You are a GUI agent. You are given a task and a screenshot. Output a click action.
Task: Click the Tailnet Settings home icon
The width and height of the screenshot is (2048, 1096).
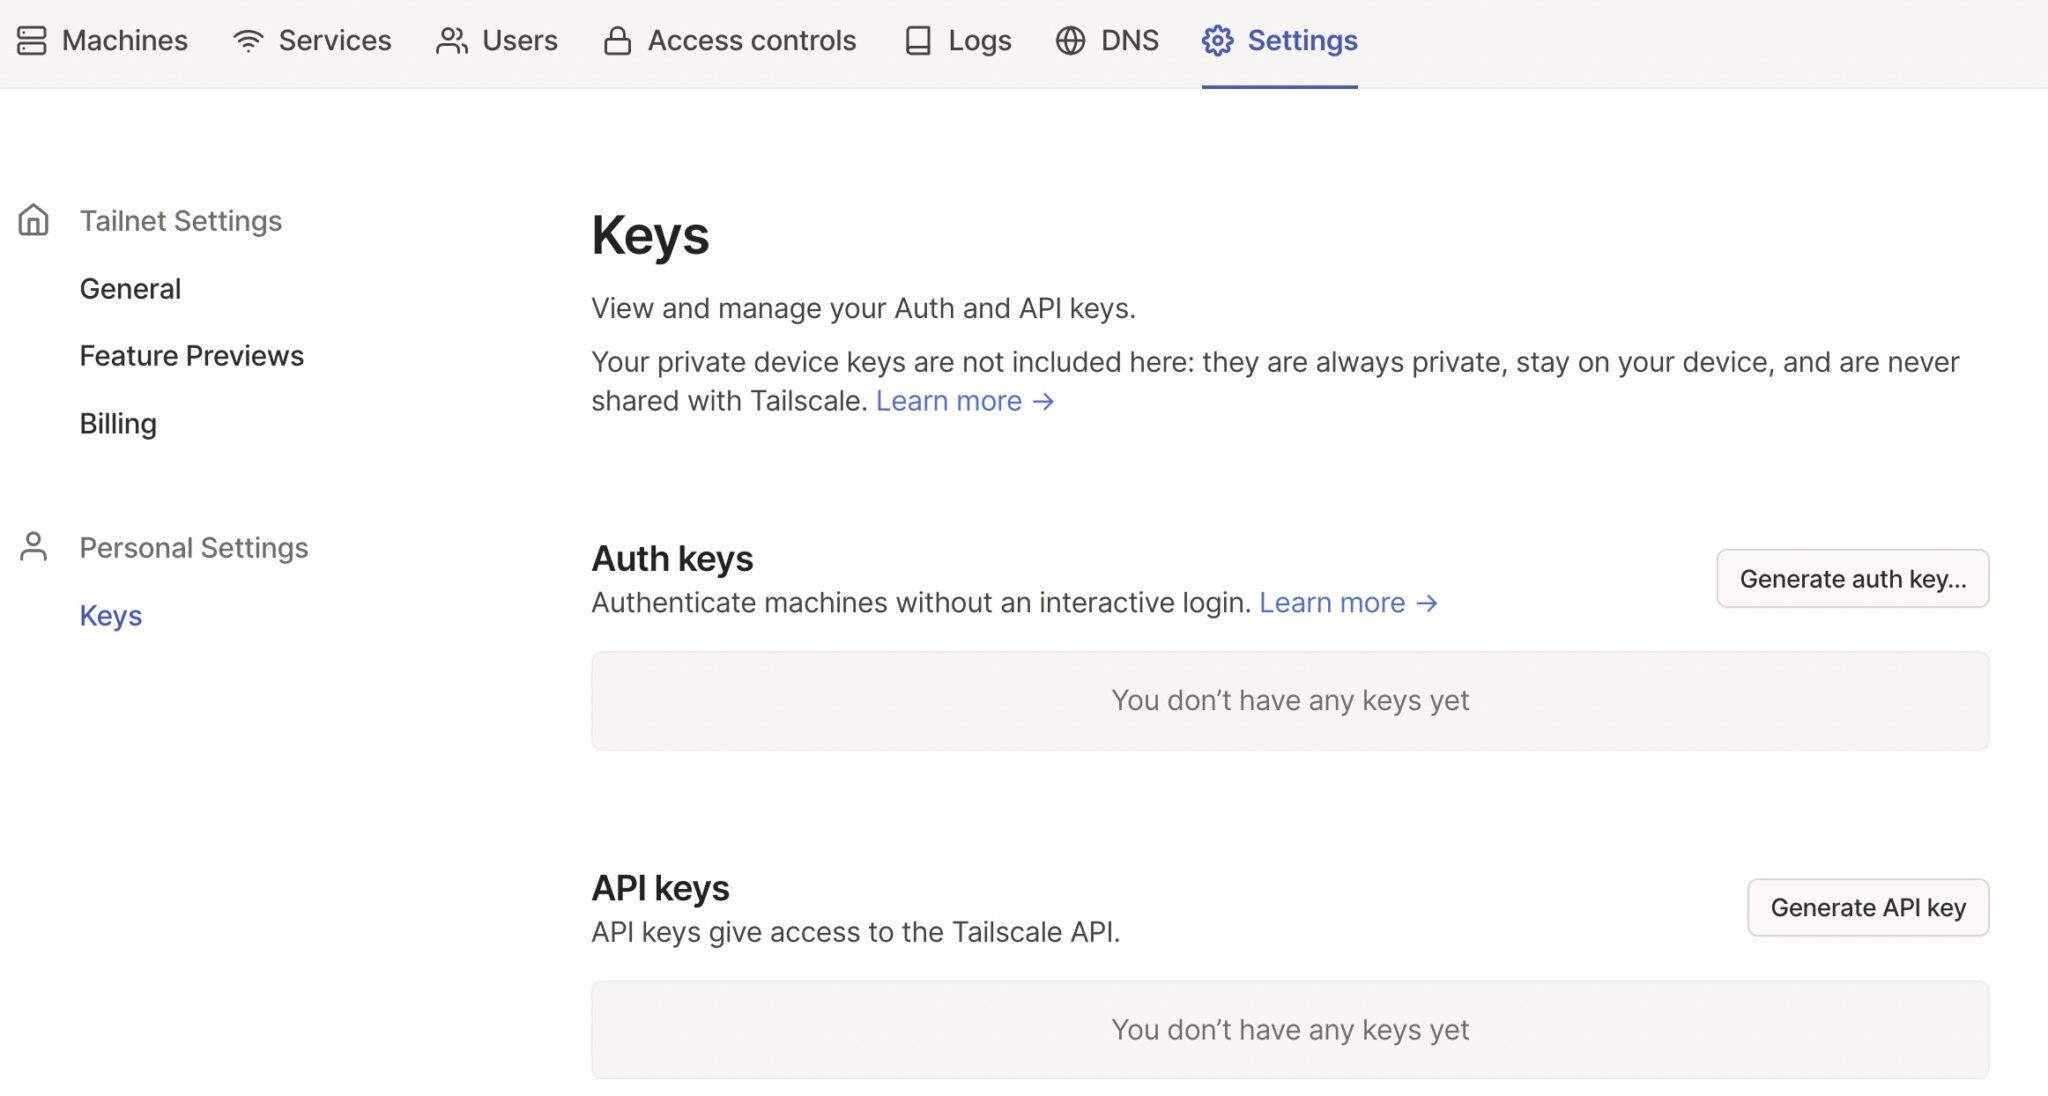[x=33, y=220]
